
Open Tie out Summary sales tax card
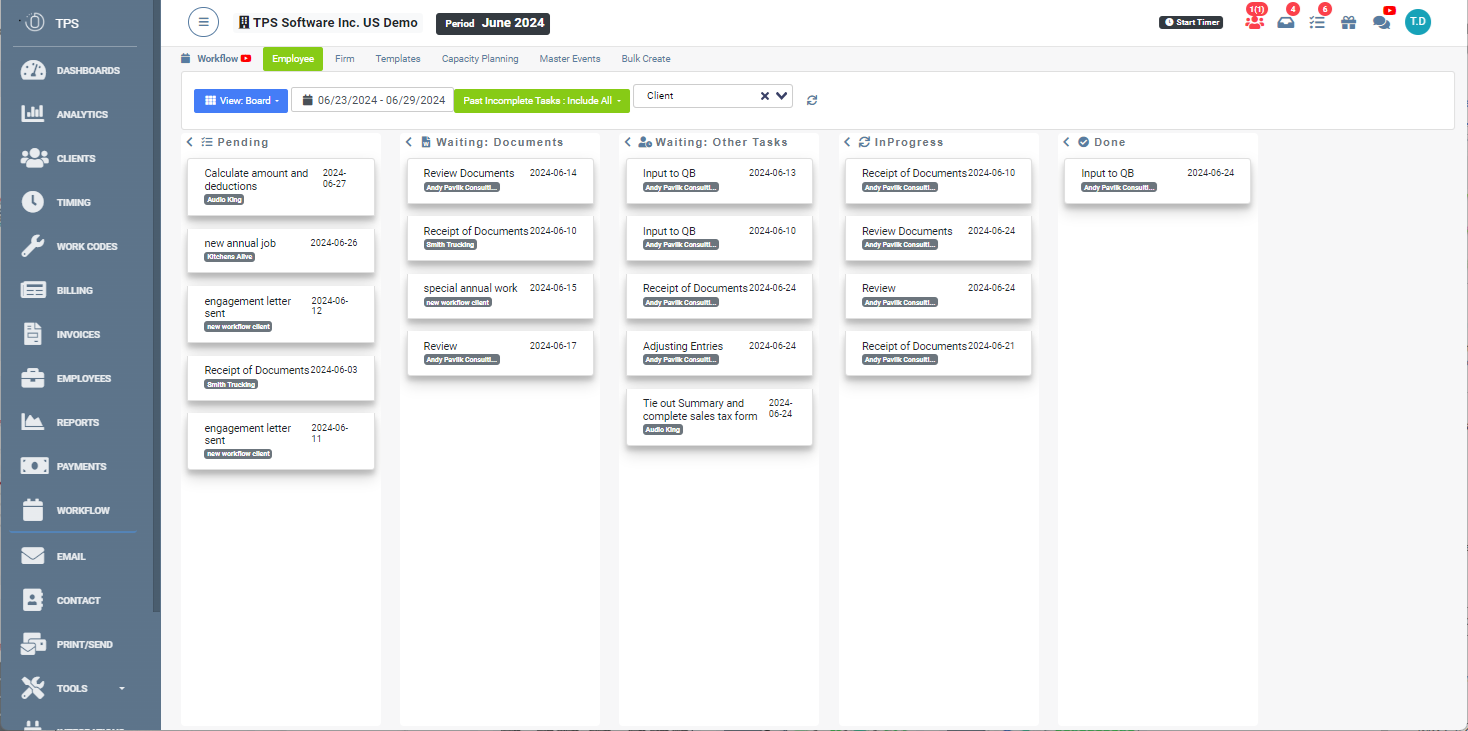(x=719, y=417)
